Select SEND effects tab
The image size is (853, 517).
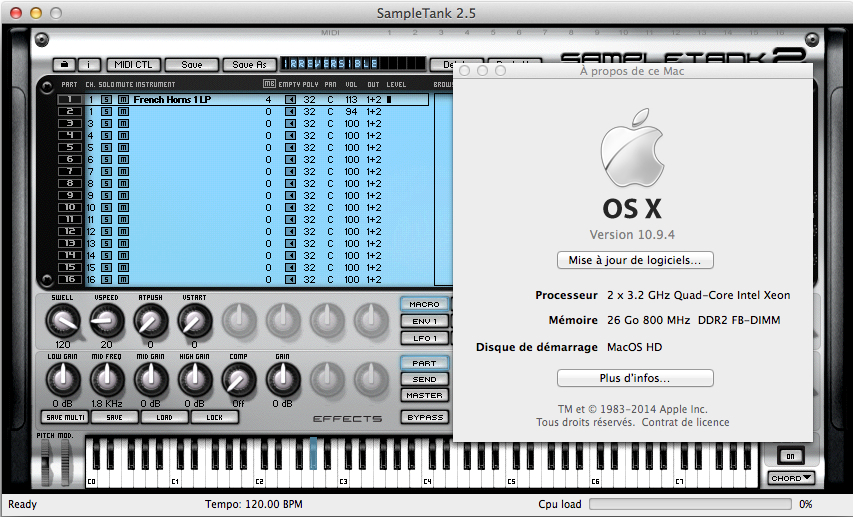click(425, 379)
